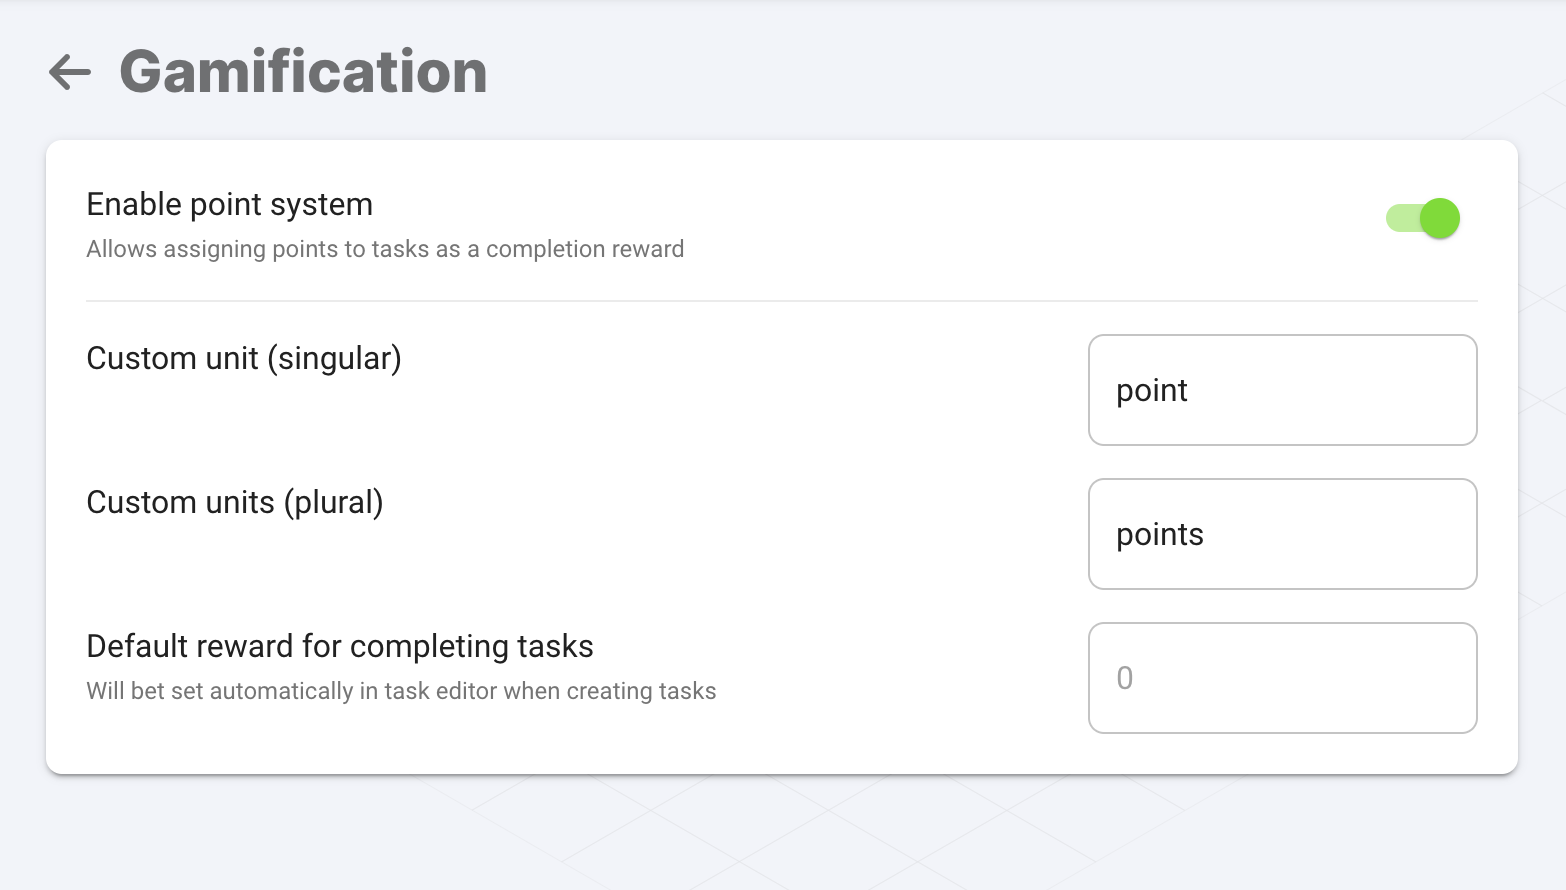Click inside the singular custom unit field
The height and width of the screenshot is (890, 1566).
1282,390
